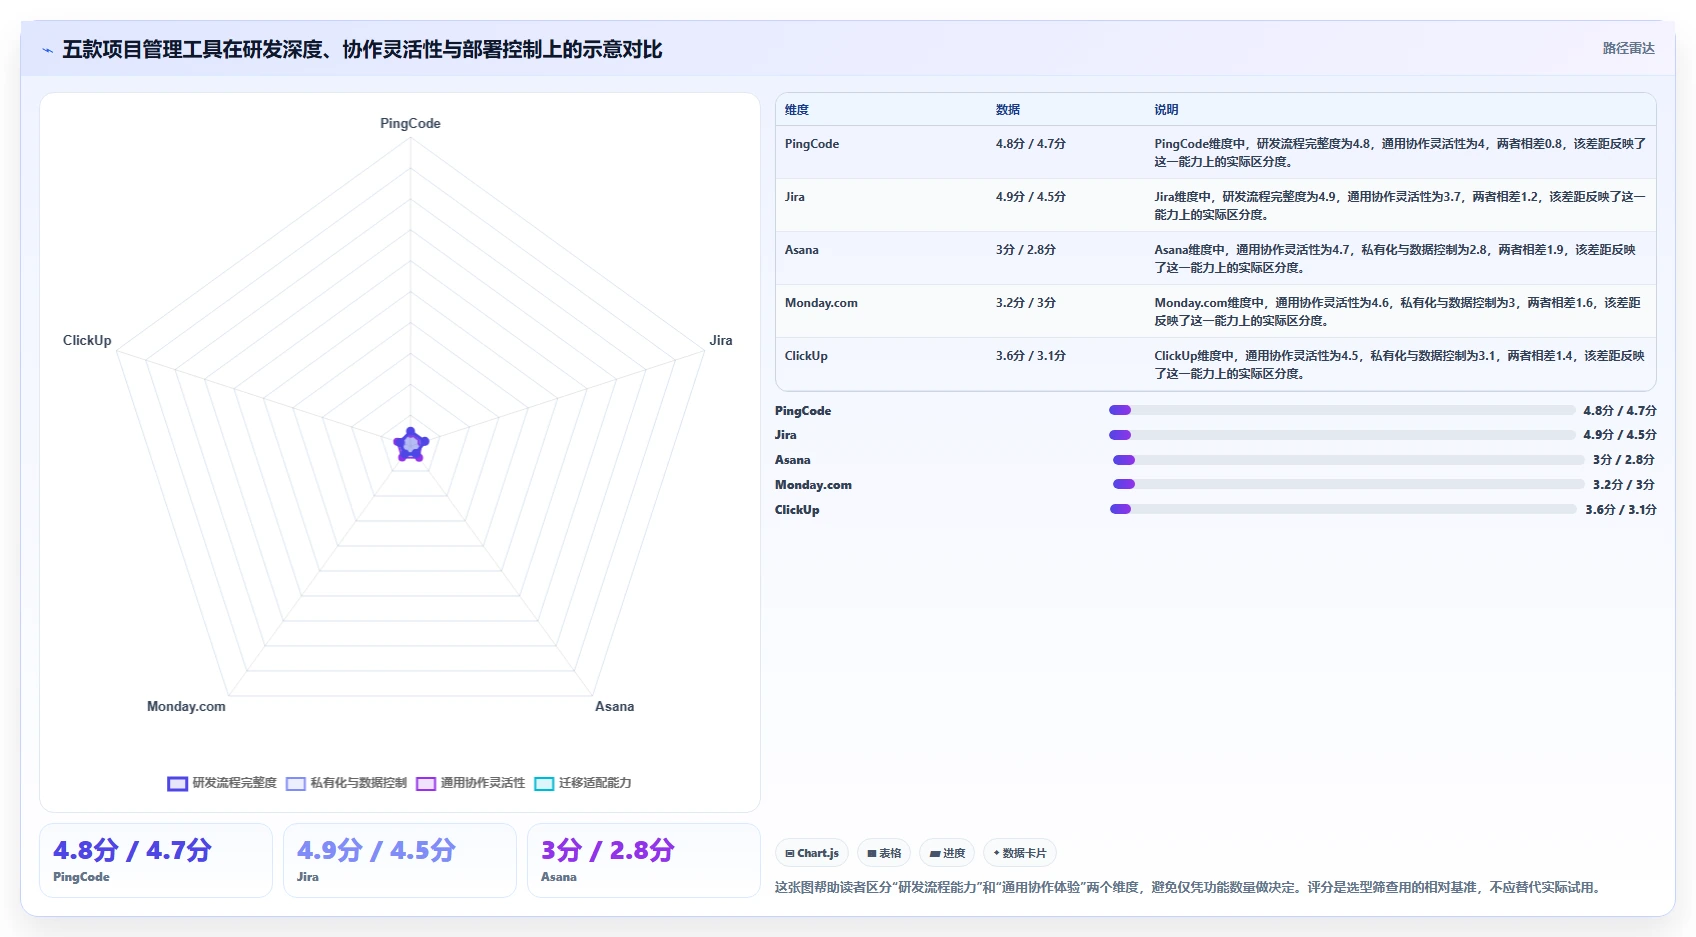Click the 4.8分 / 4.7分 table cell
The width and height of the screenshot is (1696, 937).
coord(1031,144)
